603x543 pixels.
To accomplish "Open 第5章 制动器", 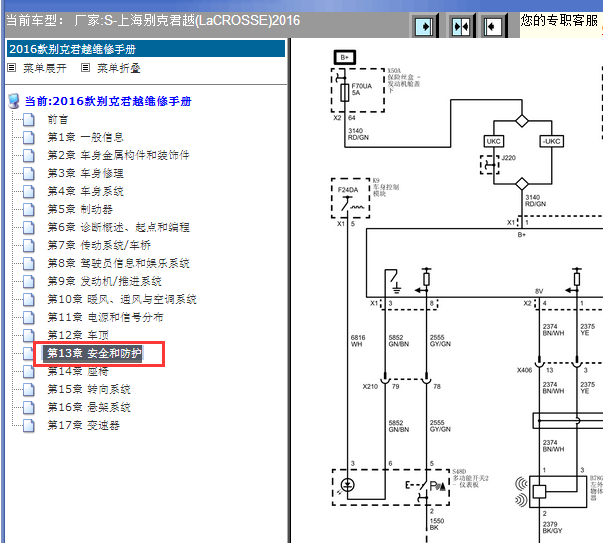I will tap(80, 209).
